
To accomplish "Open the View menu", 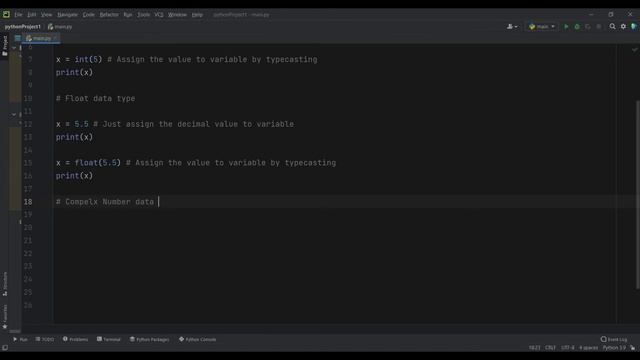I will pos(47,15).
